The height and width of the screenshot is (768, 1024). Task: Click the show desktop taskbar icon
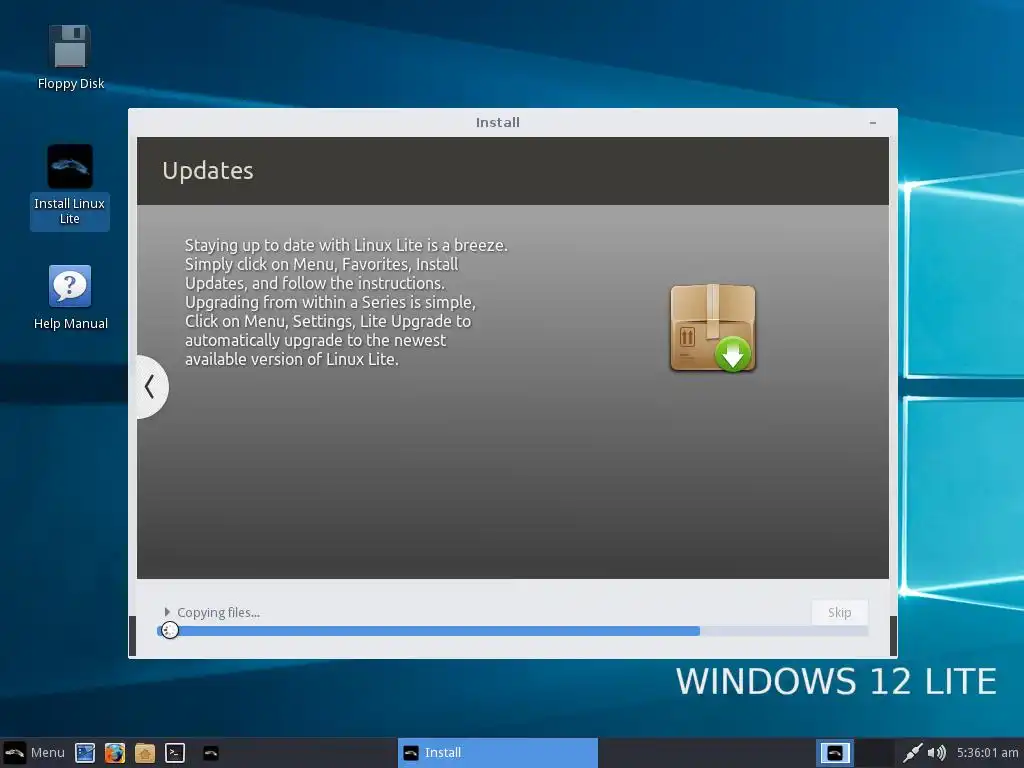[x=85, y=753]
